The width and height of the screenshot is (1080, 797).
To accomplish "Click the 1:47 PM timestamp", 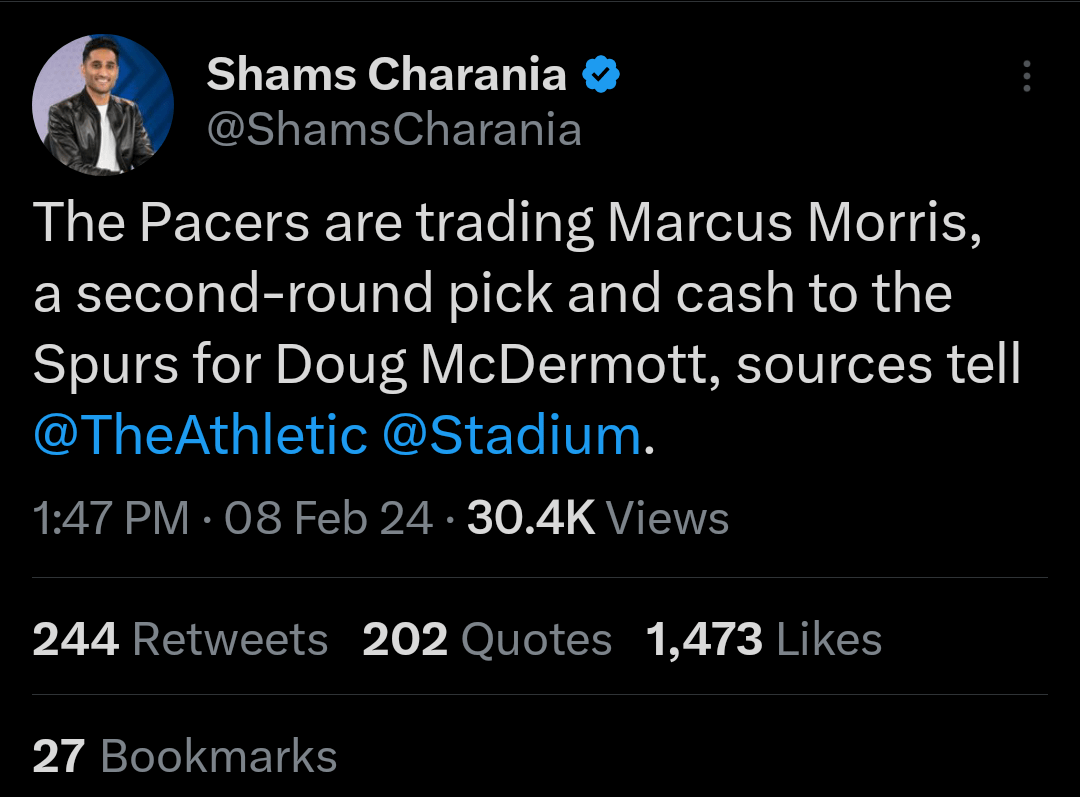I will 110,518.
